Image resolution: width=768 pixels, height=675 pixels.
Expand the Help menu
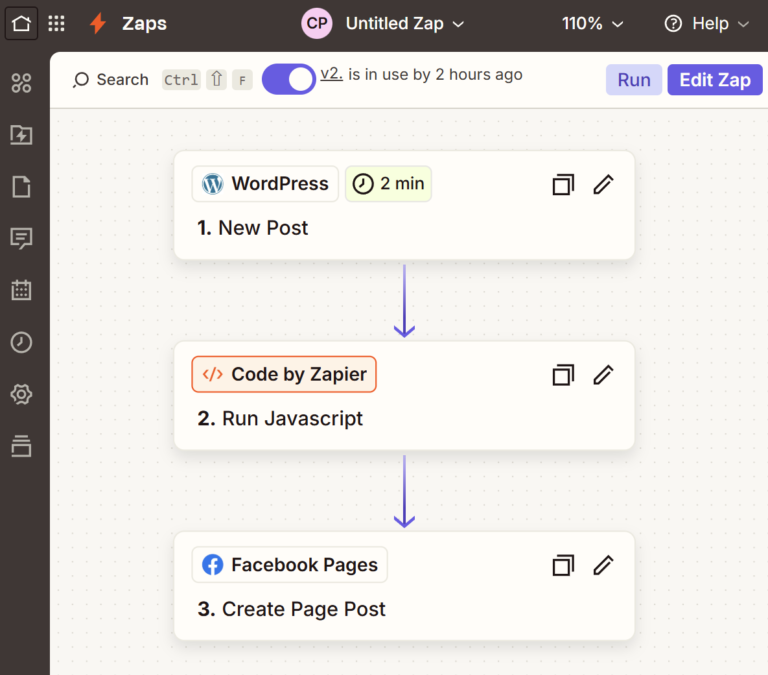click(707, 23)
